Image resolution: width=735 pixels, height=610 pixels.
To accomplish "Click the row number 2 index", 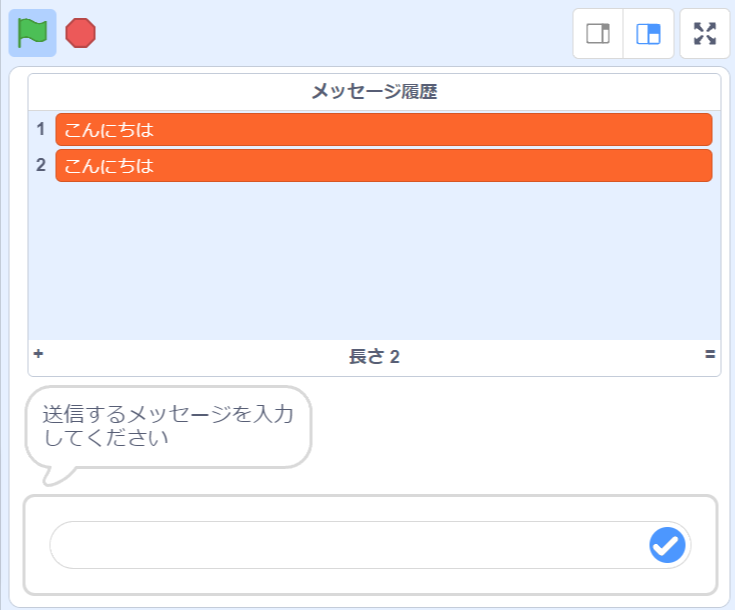I will click(x=41, y=165).
